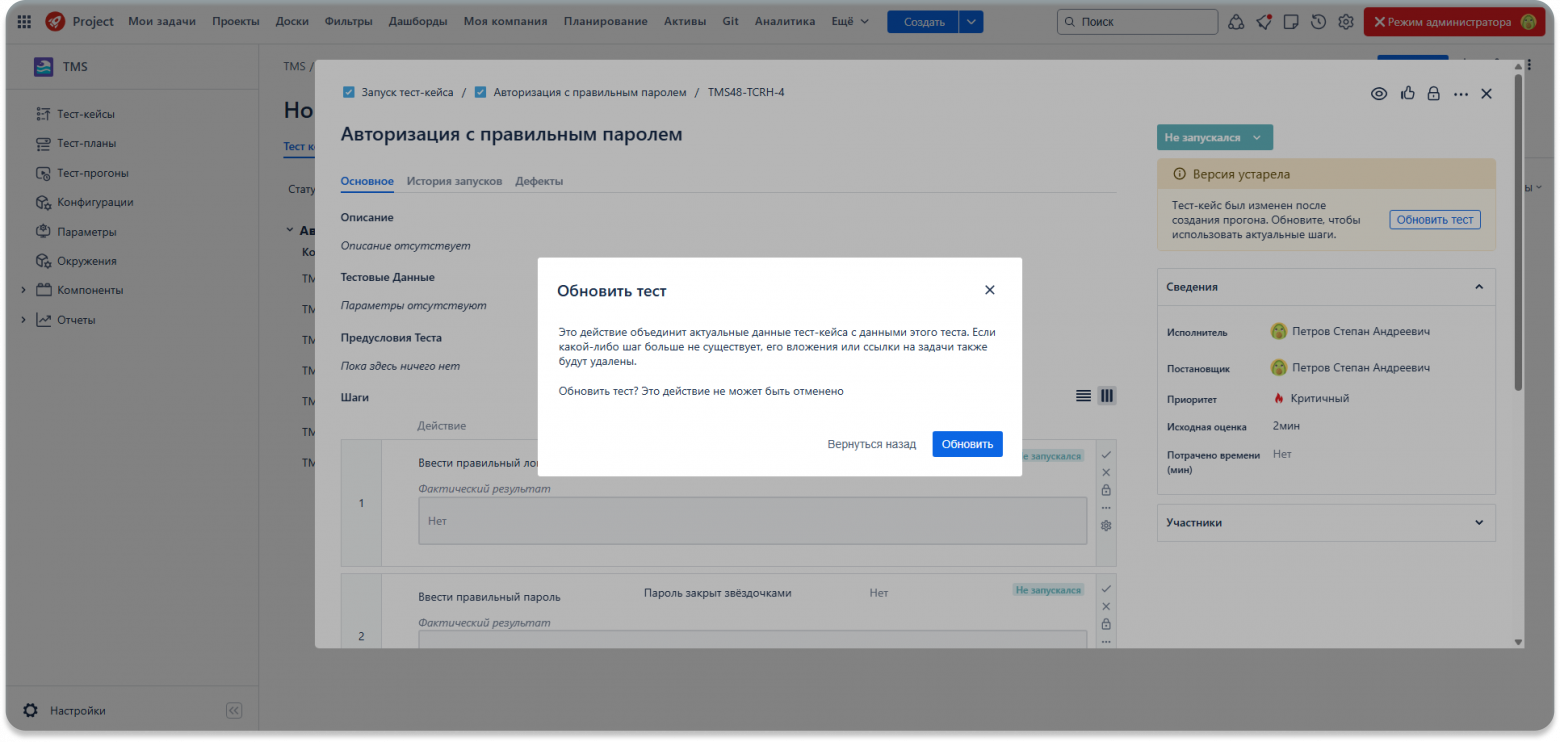Collapse the sidebar with double-chevron icon
Image resolution: width=1560 pixels, height=742 pixels.
[234, 711]
